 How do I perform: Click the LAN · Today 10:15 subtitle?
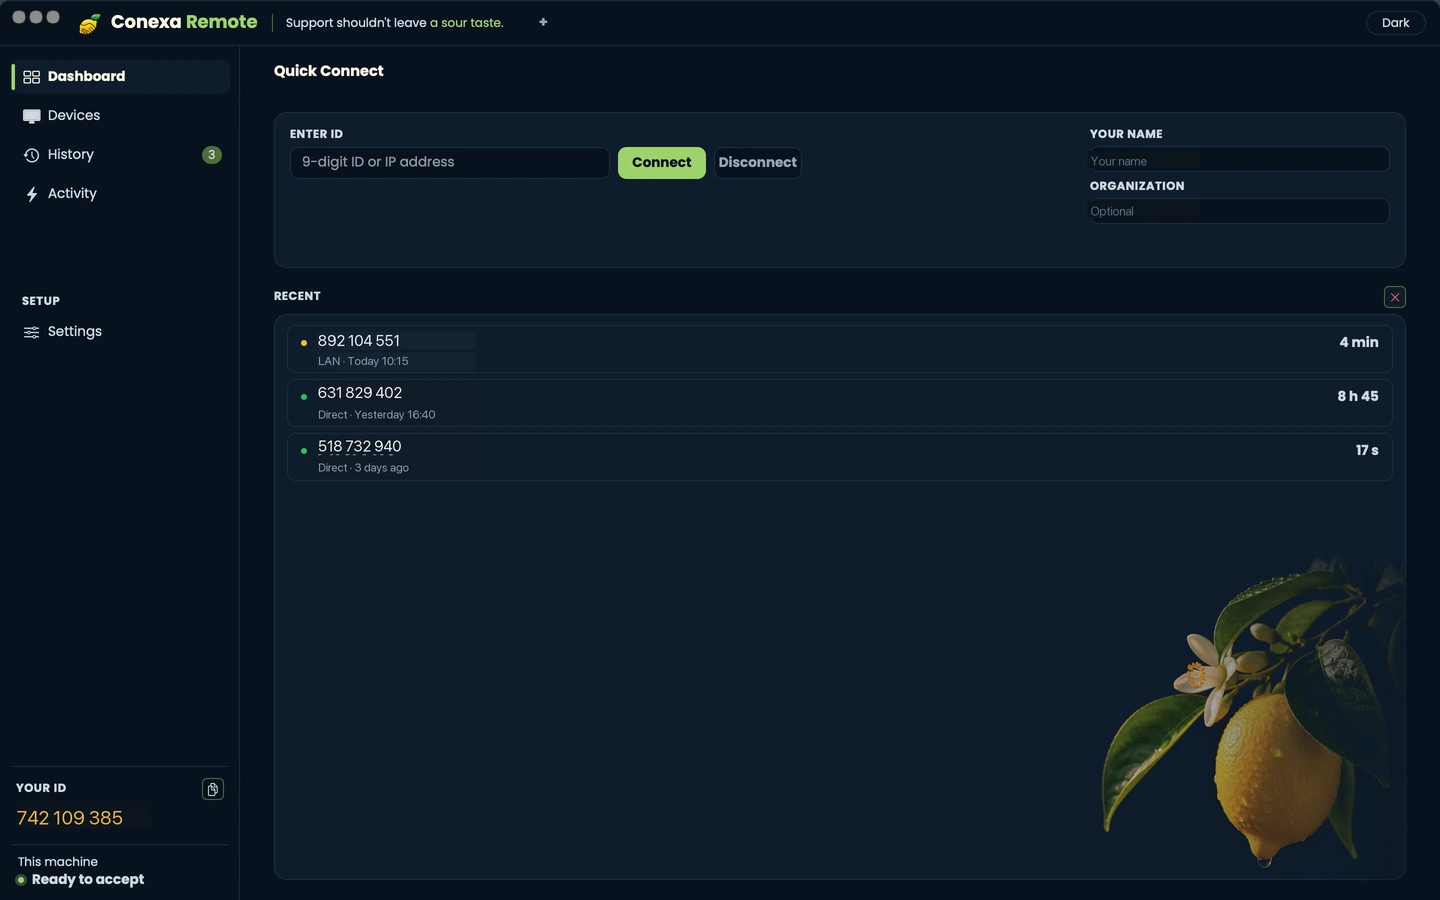click(363, 361)
